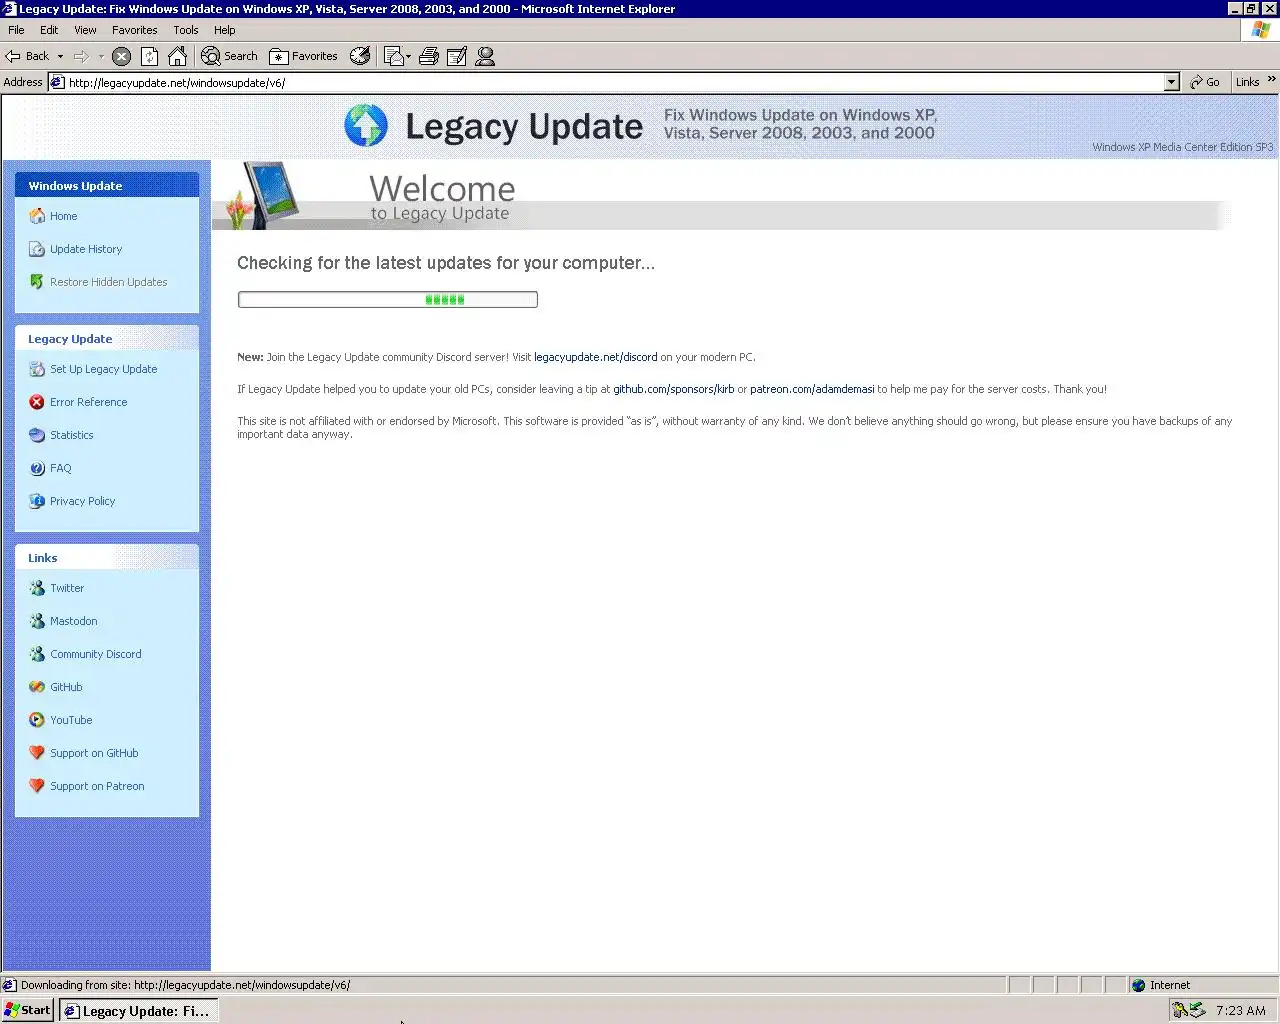This screenshot has height=1024, width=1280.
Task: Click the 7:23 AM system clock
Action: pos(1241,1011)
